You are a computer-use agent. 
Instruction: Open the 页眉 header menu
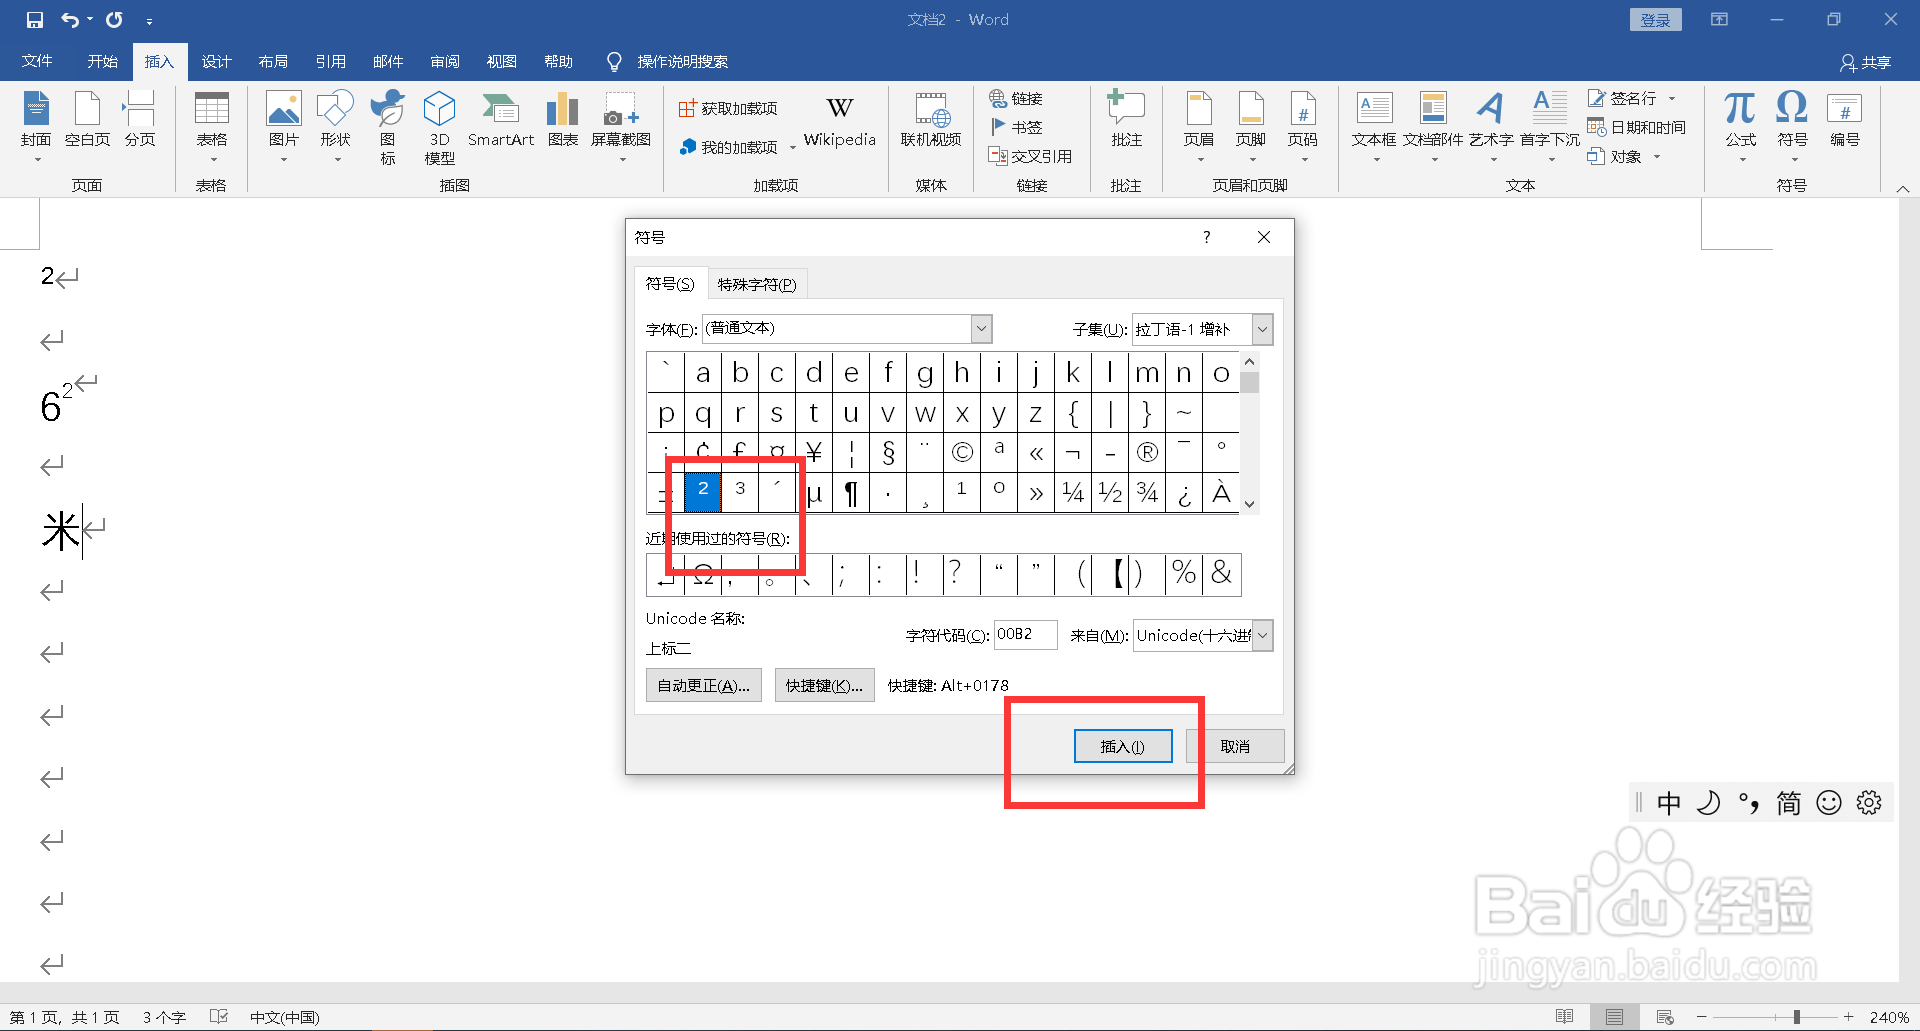pyautogui.click(x=1198, y=126)
